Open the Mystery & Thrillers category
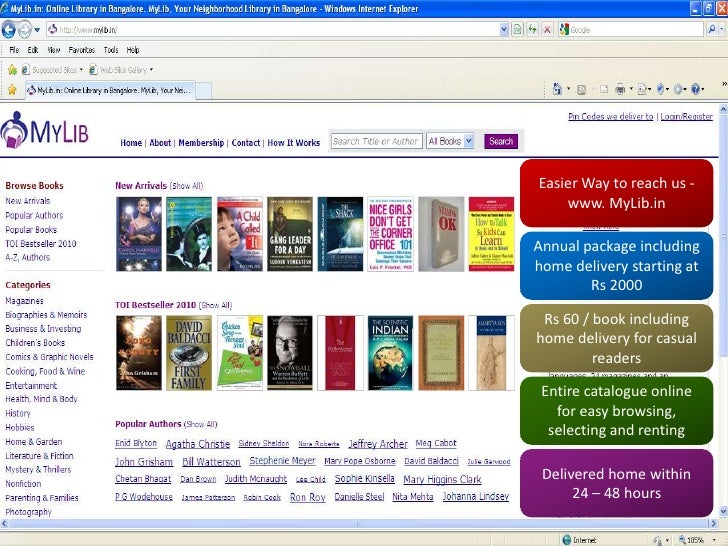The image size is (728, 546). [38, 469]
